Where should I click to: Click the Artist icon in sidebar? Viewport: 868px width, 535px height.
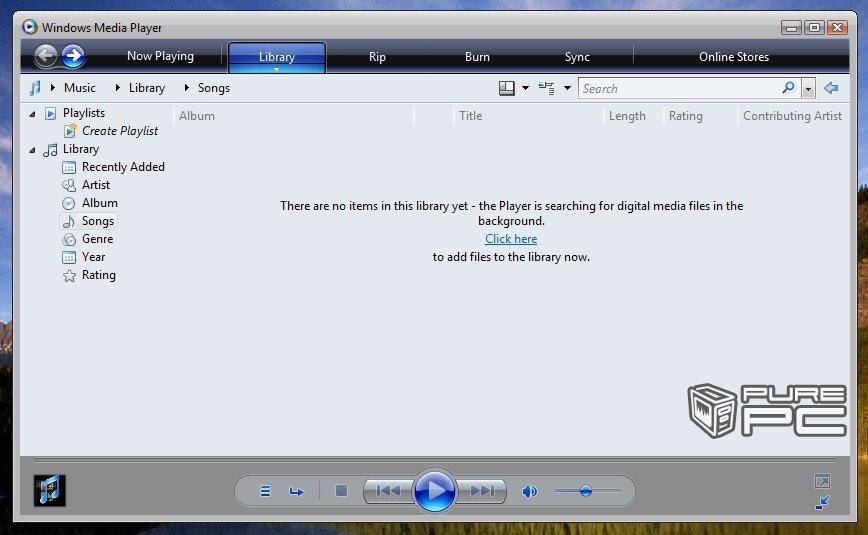pyautogui.click(x=69, y=186)
